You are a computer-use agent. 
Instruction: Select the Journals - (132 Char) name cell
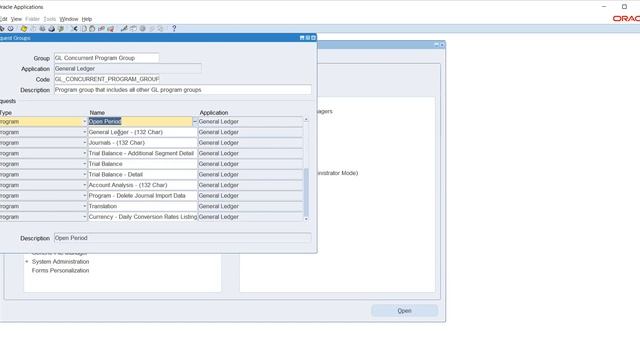142,143
